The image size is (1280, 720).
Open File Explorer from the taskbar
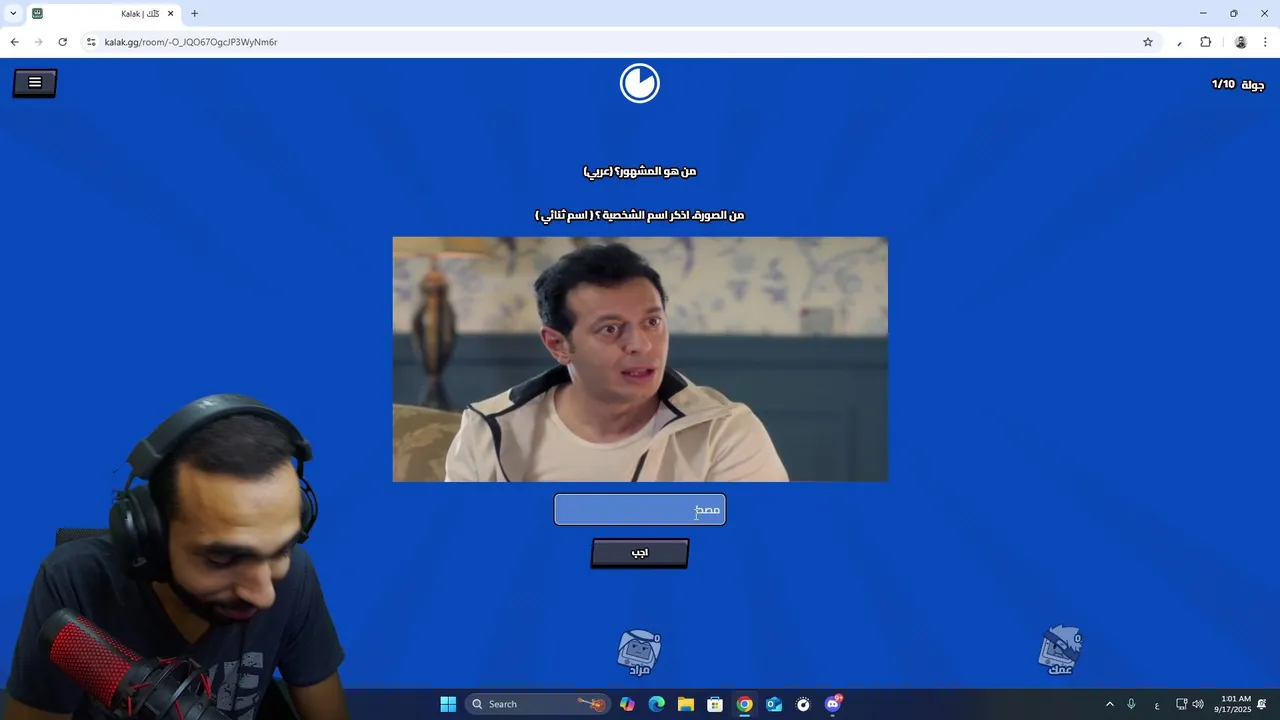tap(686, 704)
